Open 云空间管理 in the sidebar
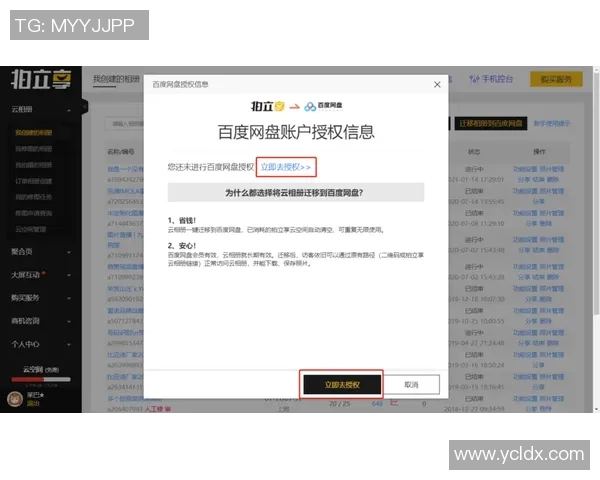The image size is (600, 480). [x=31, y=229]
